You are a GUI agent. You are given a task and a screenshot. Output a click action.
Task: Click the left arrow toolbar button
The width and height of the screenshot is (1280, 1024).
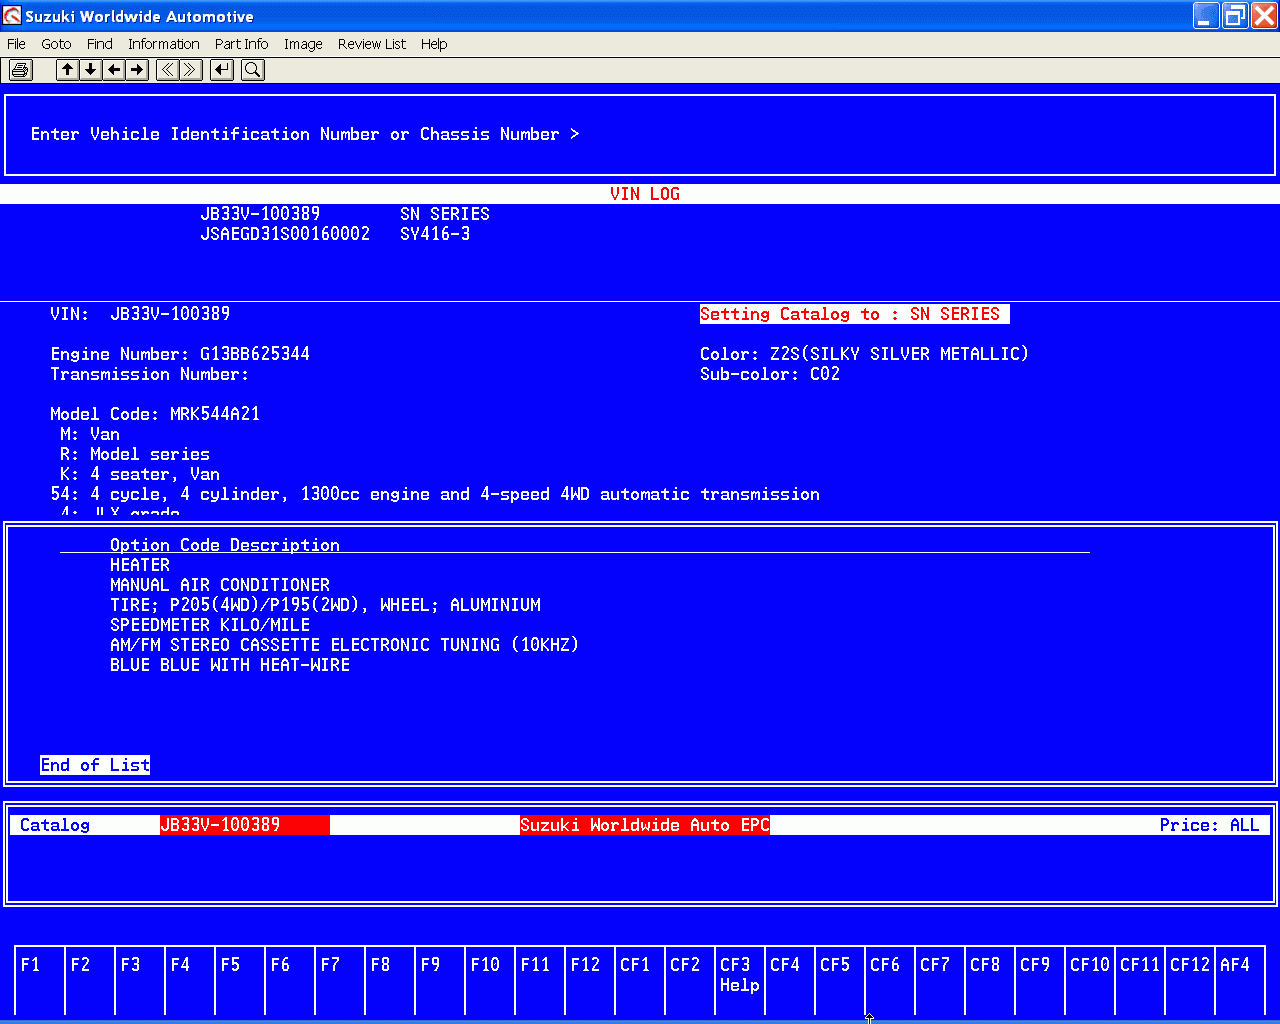[x=114, y=70]
